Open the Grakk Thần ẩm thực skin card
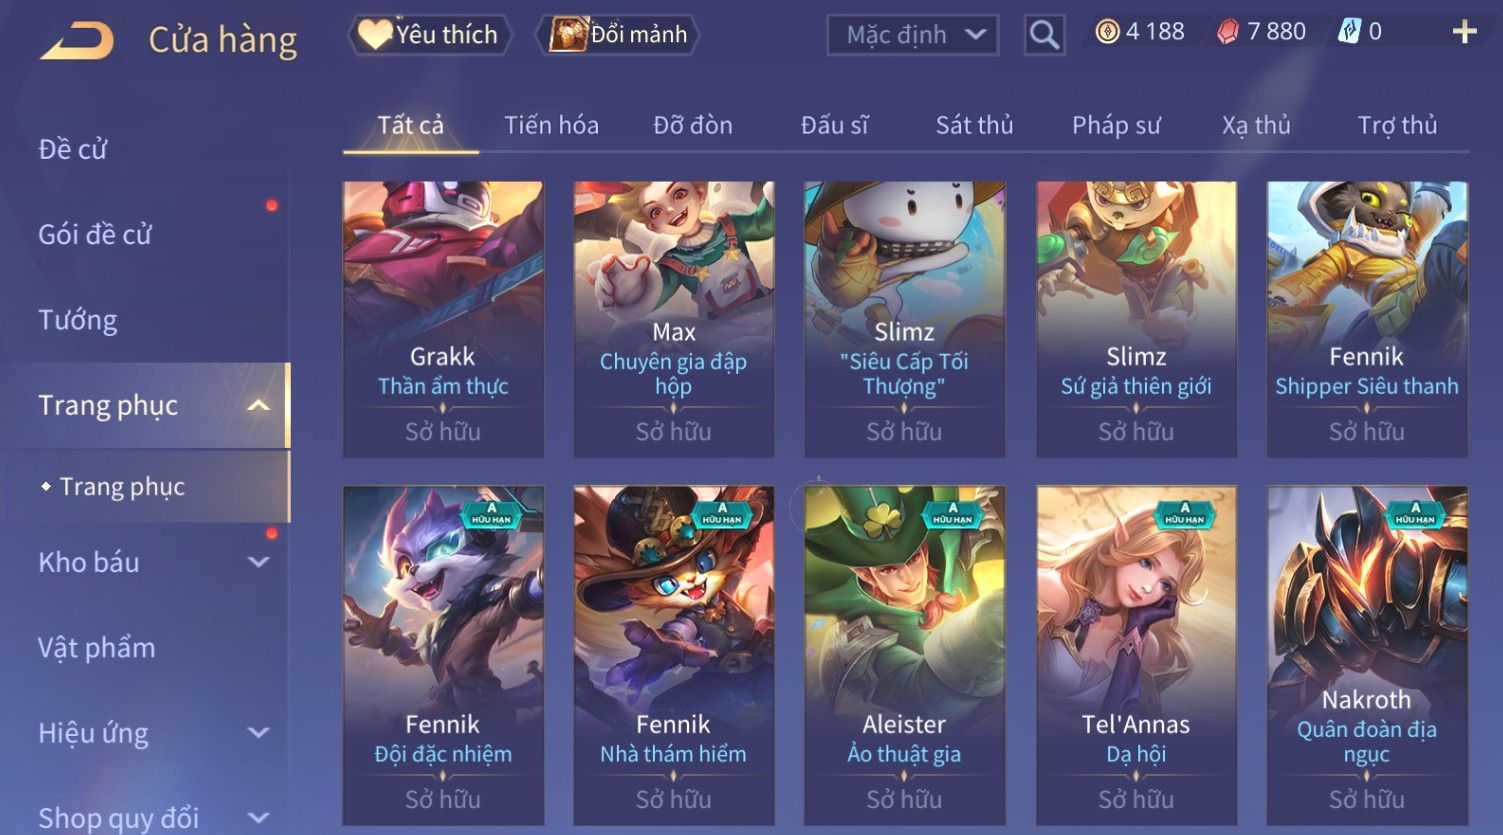The width and height of the screenshot is (1503, 835). click(443, 319)
